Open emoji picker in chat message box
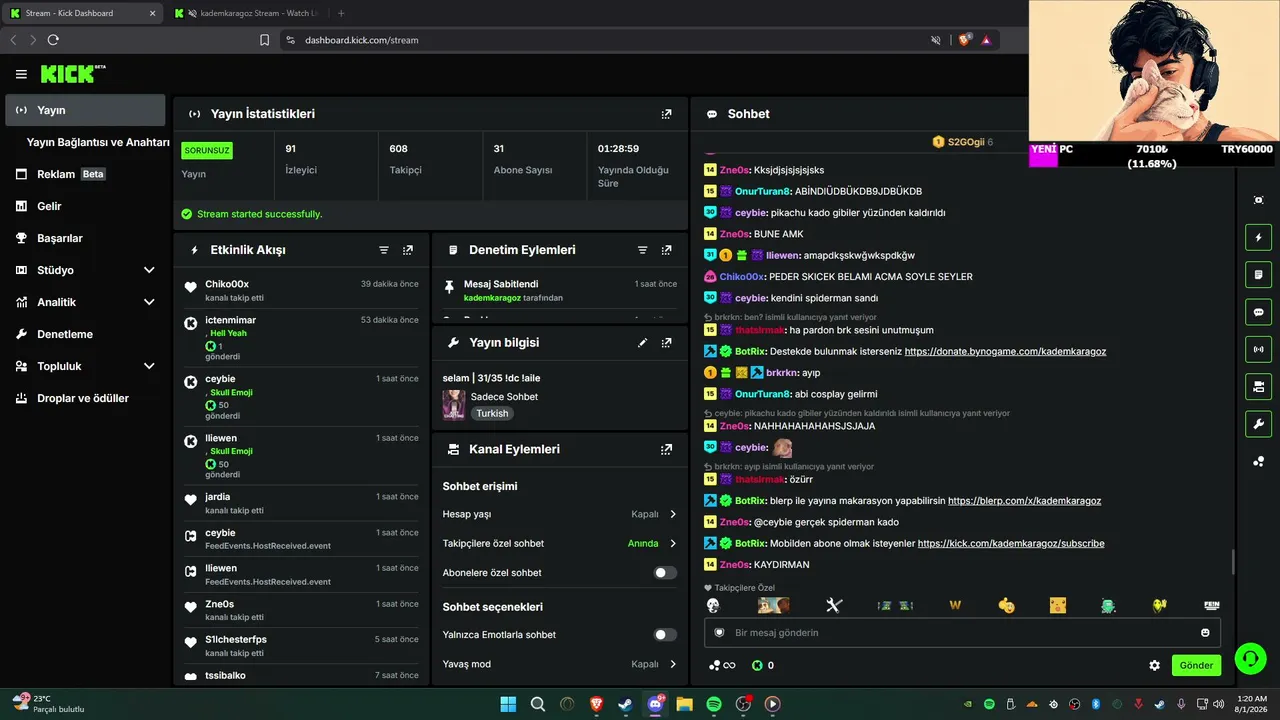Image resolution: width=1280 pixels, height=720 pixels. pos(1205,633)
